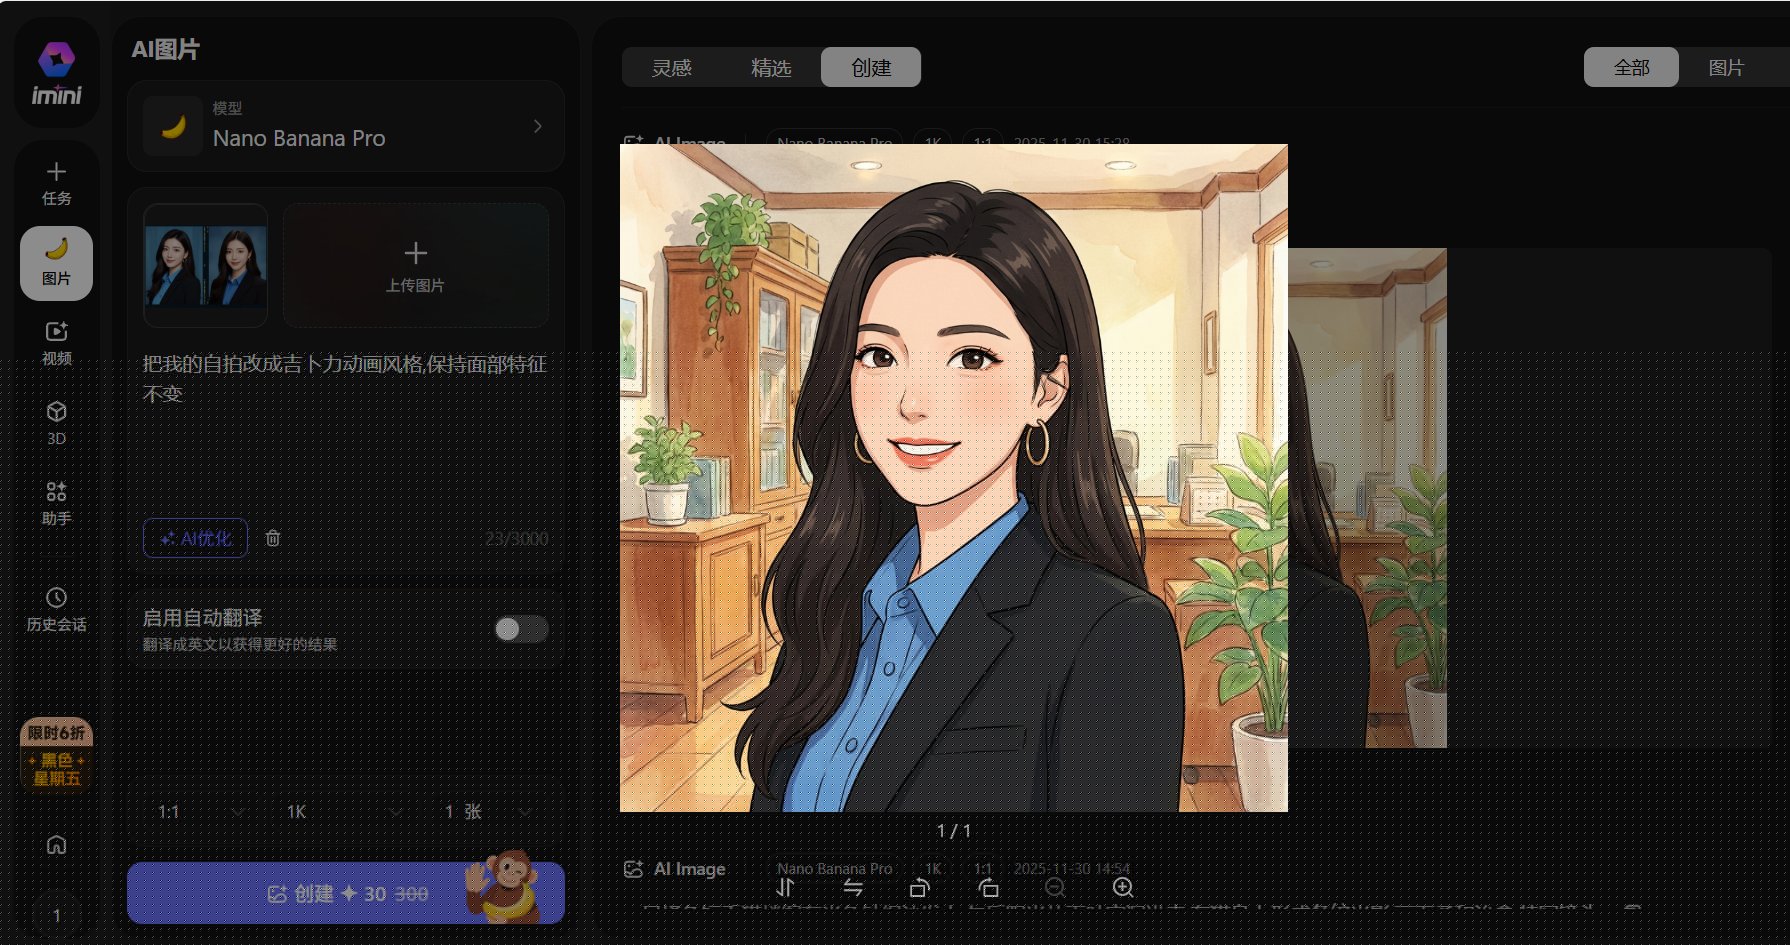Open the 1:1 aspect ratio dropdown
1790x945 pixels.
pyautogui.click(x=200, y=812)
